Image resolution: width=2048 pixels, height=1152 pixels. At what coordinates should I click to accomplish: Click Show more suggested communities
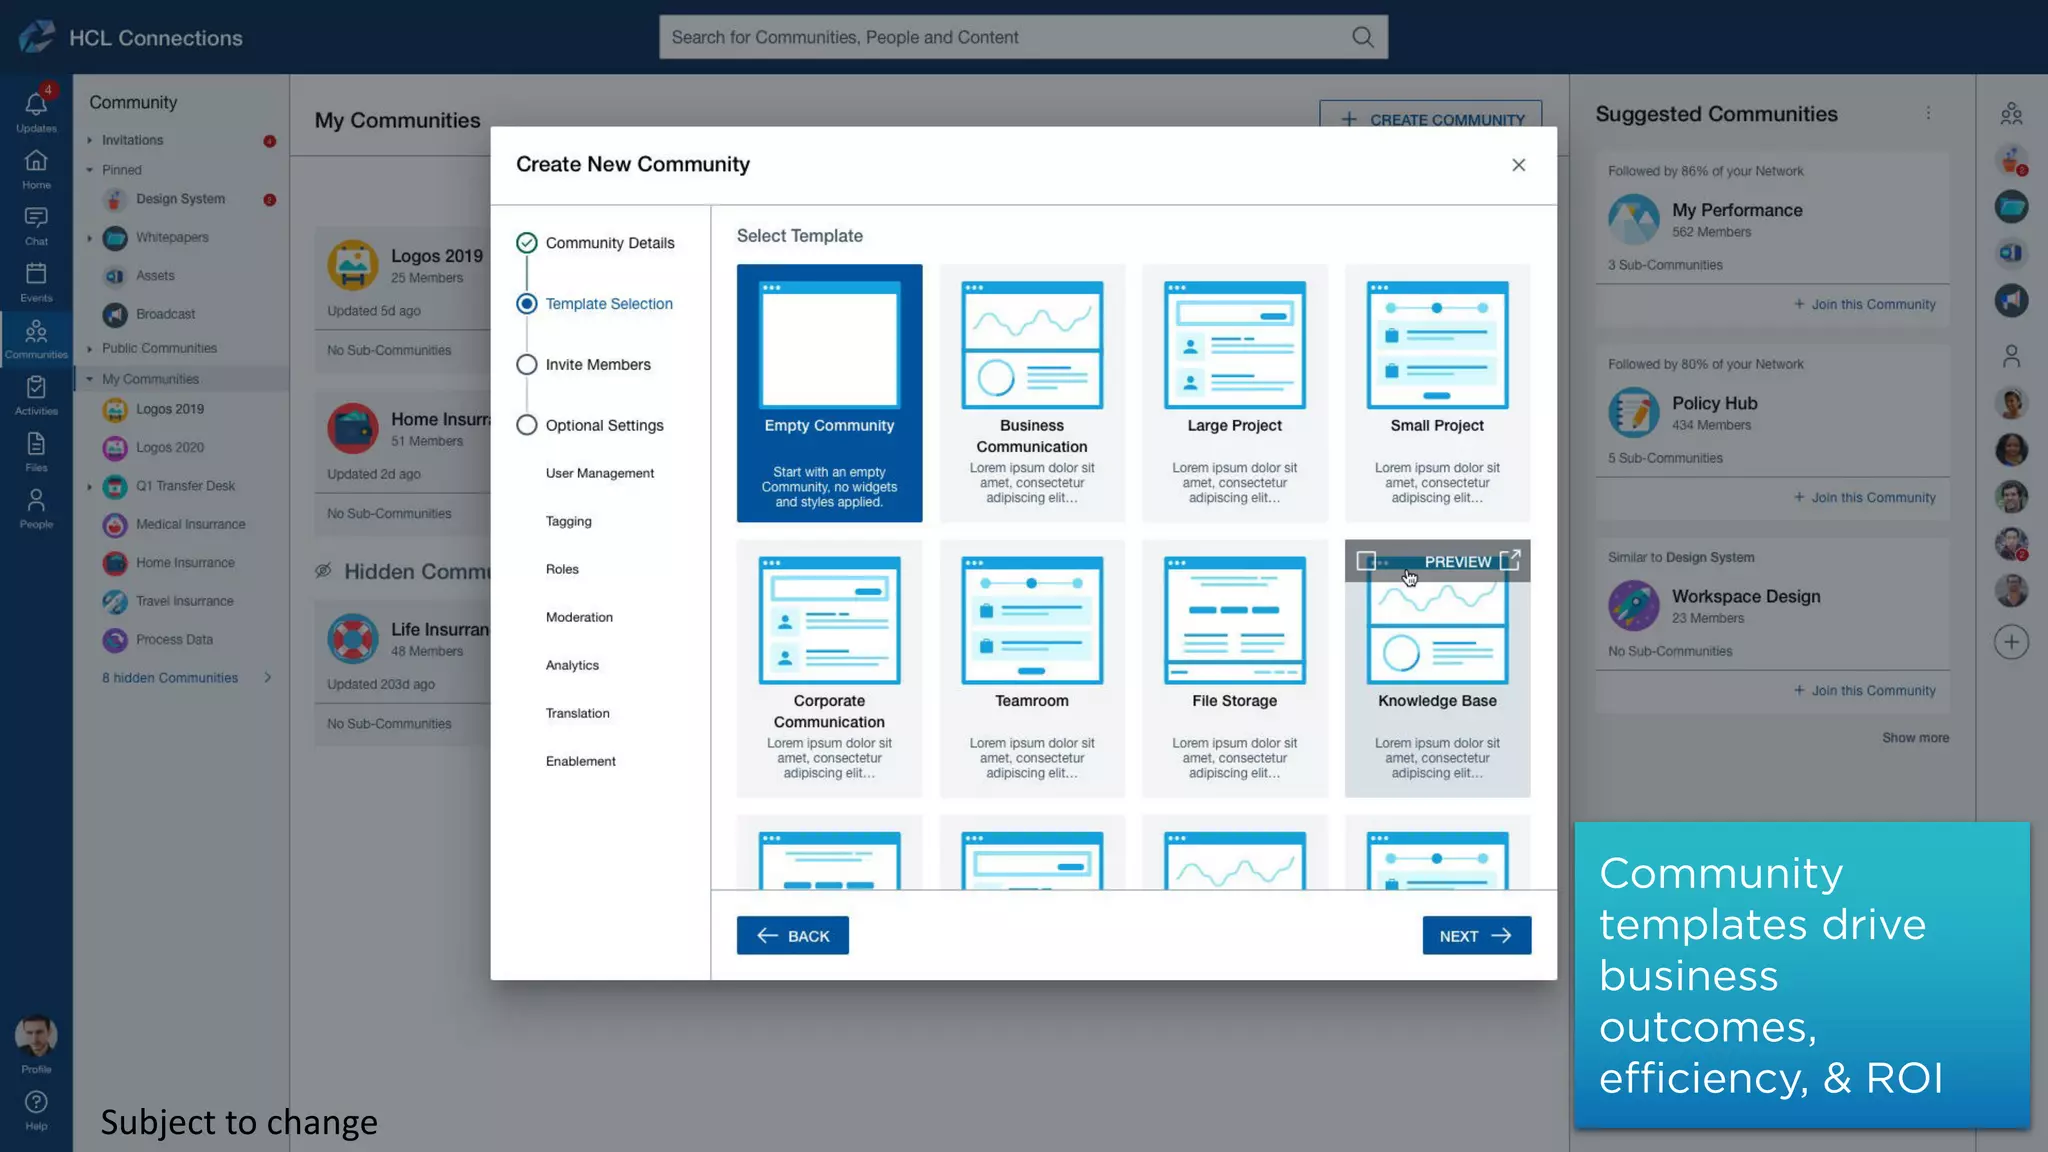coord(1915,738)
